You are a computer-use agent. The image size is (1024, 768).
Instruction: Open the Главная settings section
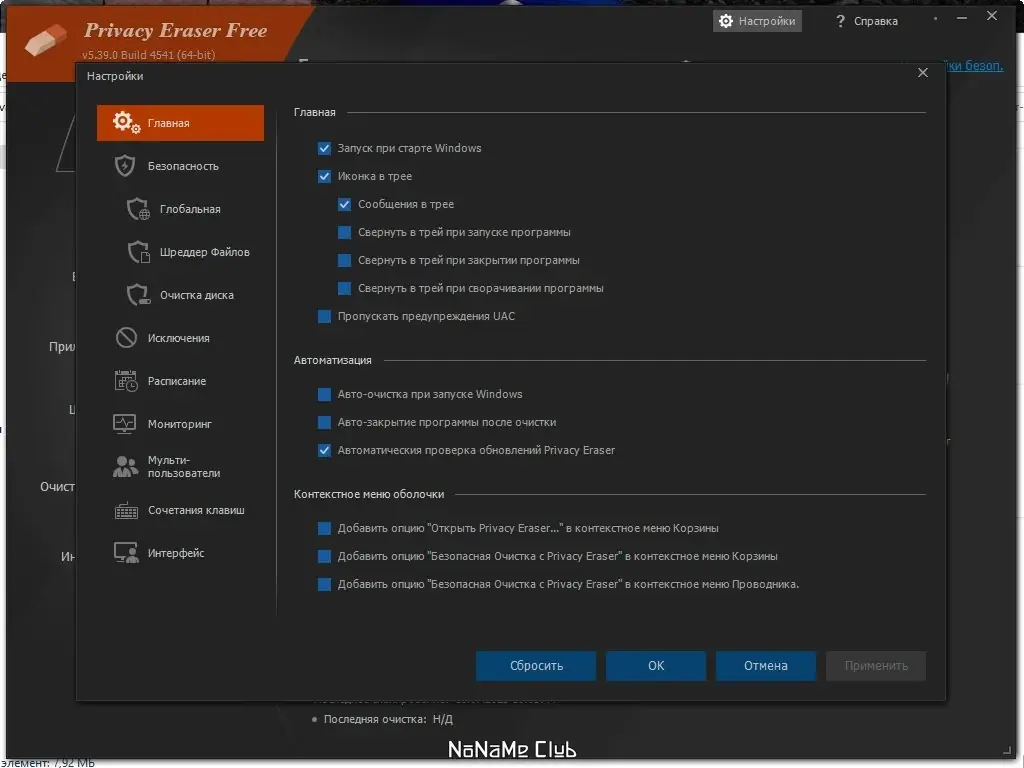tap(180, 123)
